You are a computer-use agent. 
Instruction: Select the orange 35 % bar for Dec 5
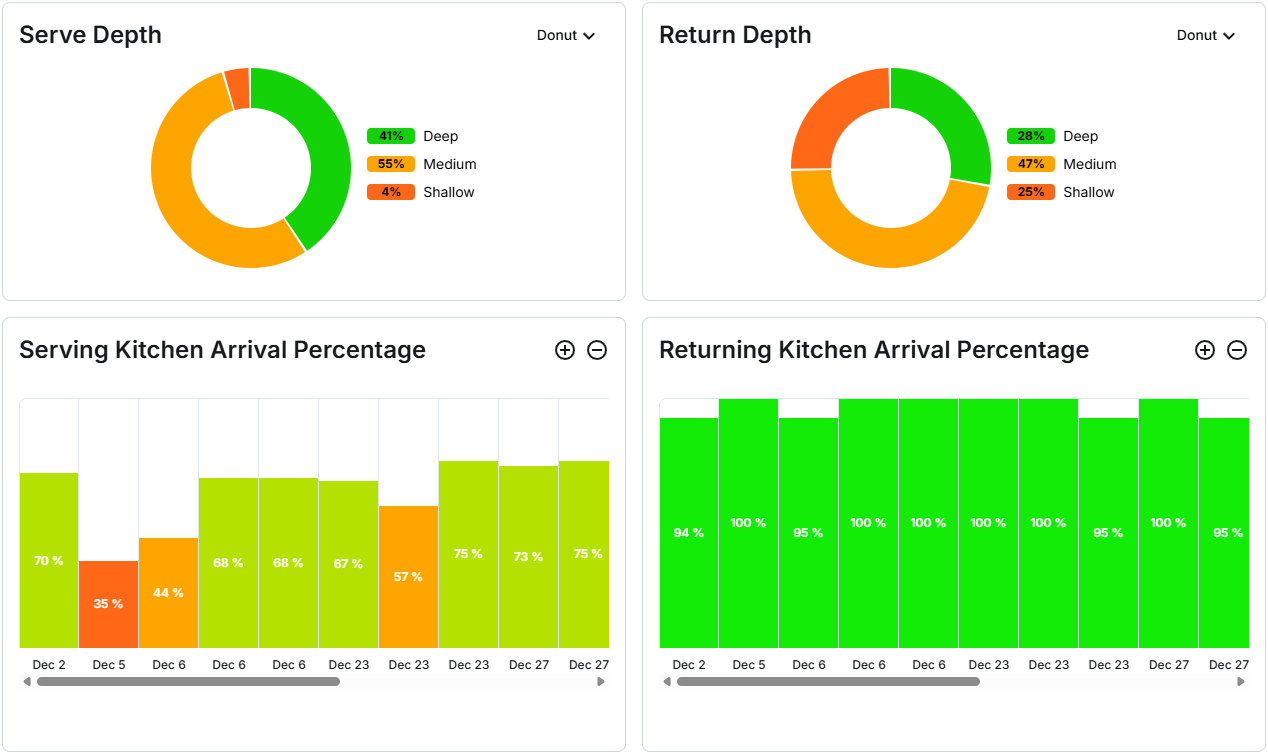click(108, 604)
